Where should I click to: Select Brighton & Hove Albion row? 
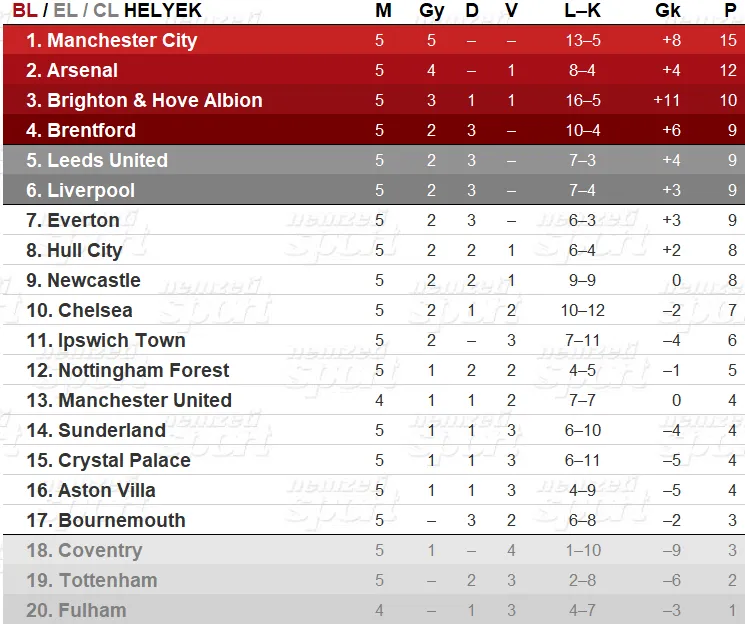point(374,100)
